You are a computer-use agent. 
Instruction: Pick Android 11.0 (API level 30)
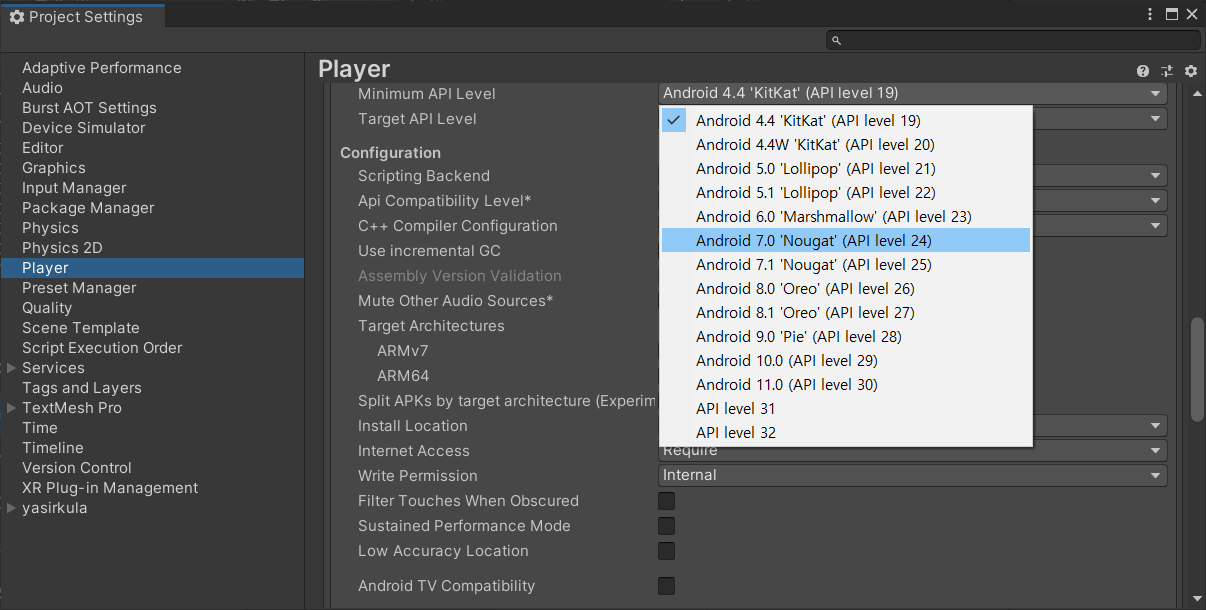(x=846, y=384)
